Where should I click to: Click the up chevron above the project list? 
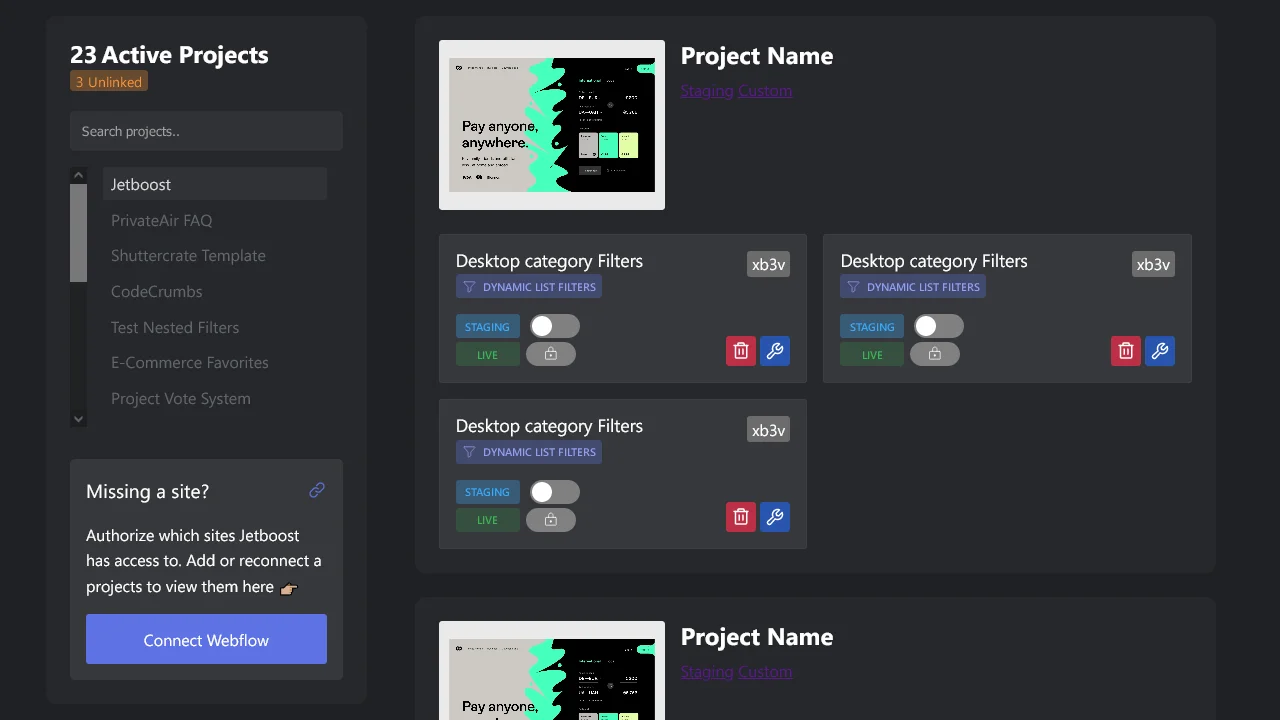[78, 174]
